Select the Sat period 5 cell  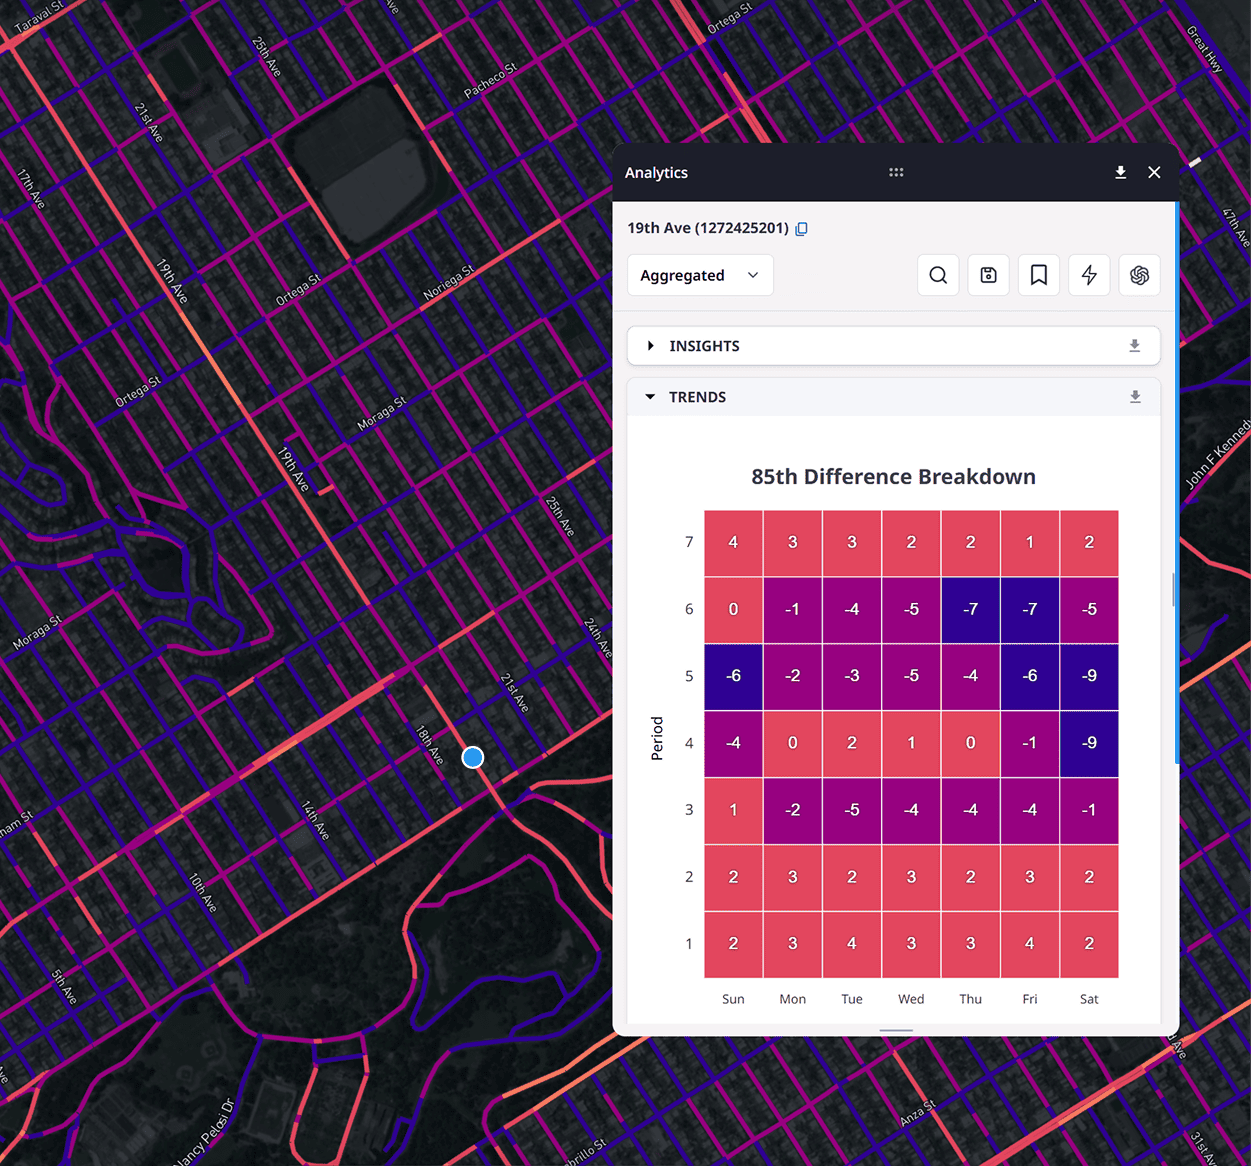pyautogui.click(x=1089, y=677)
